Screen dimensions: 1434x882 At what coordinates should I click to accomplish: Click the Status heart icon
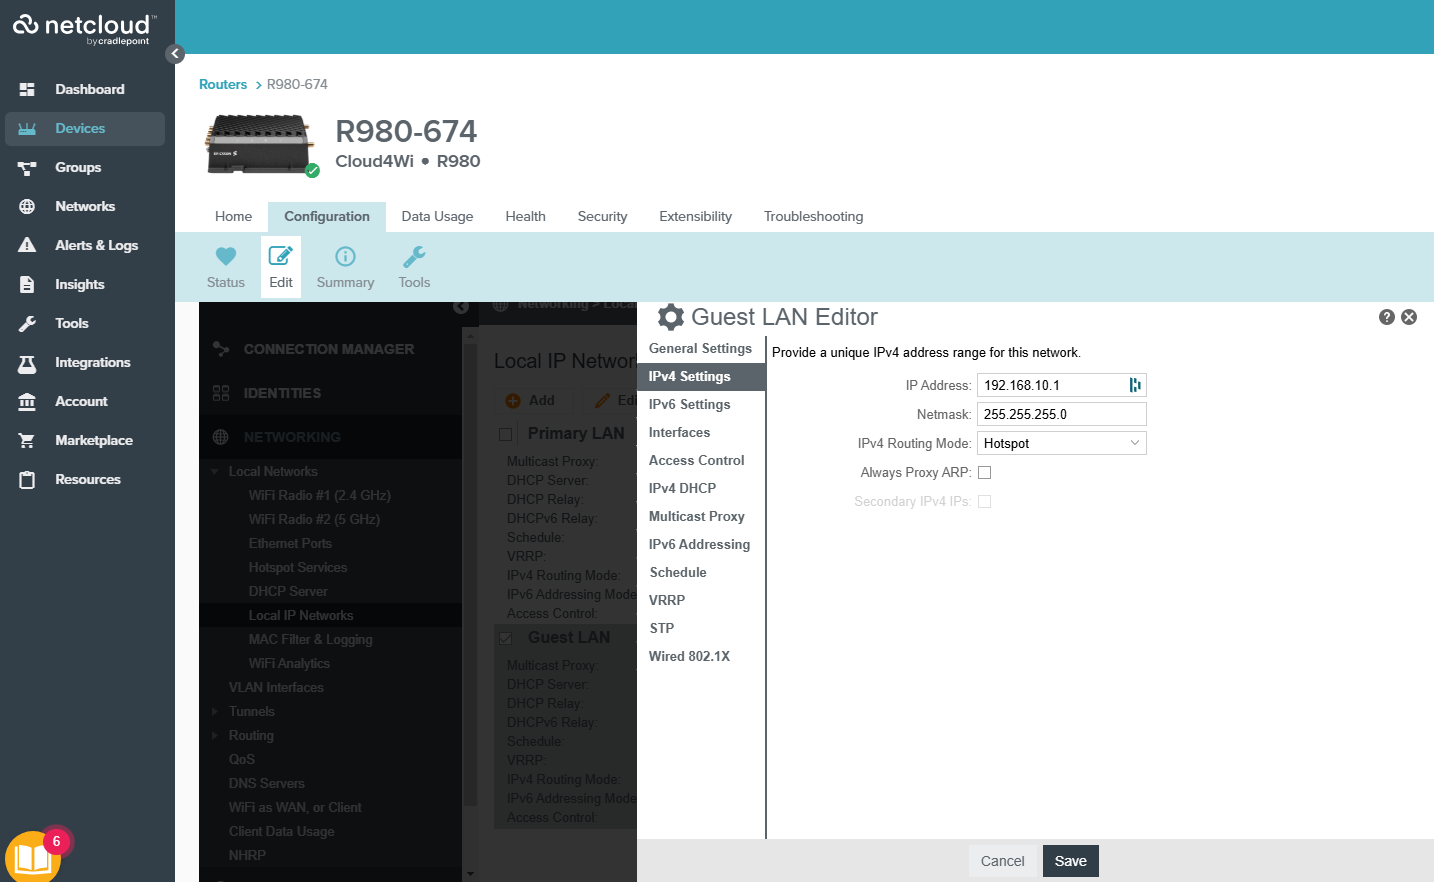(x=226, y=257)
